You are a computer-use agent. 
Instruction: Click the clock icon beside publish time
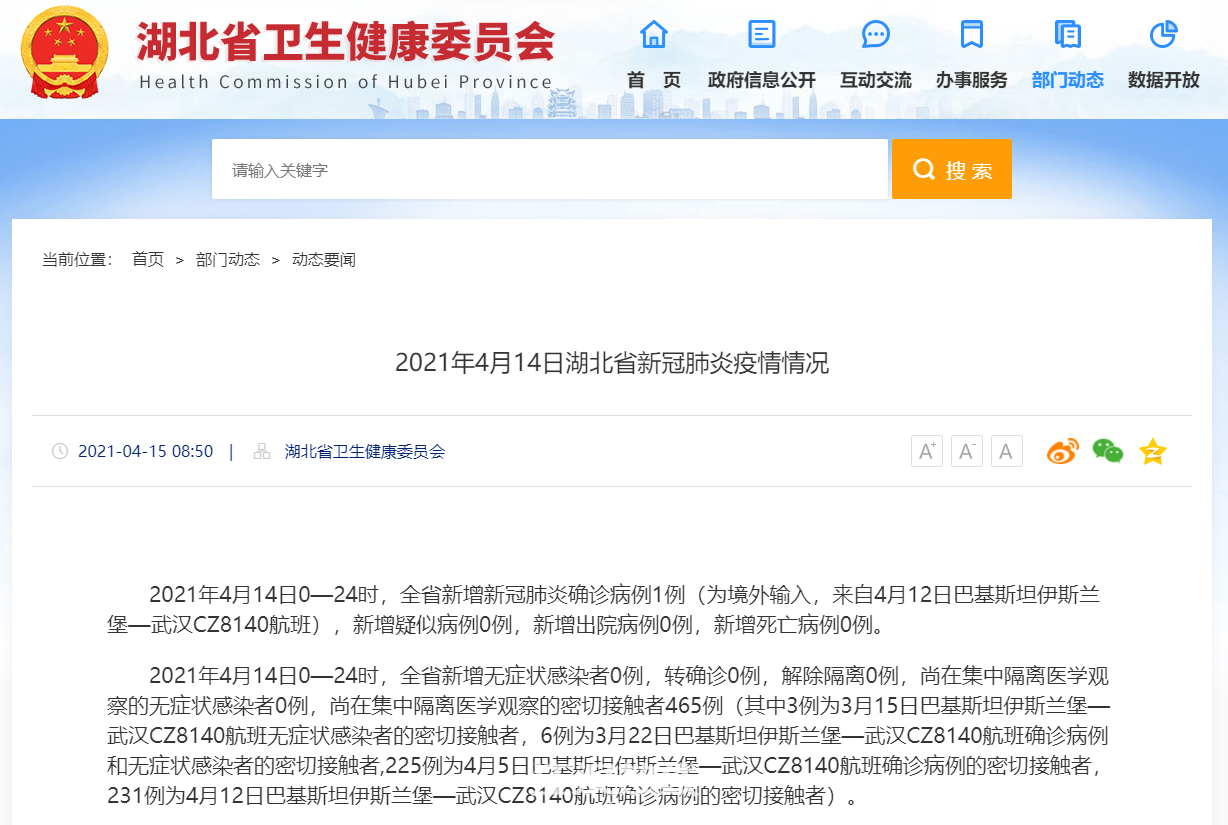coord(60,451)
